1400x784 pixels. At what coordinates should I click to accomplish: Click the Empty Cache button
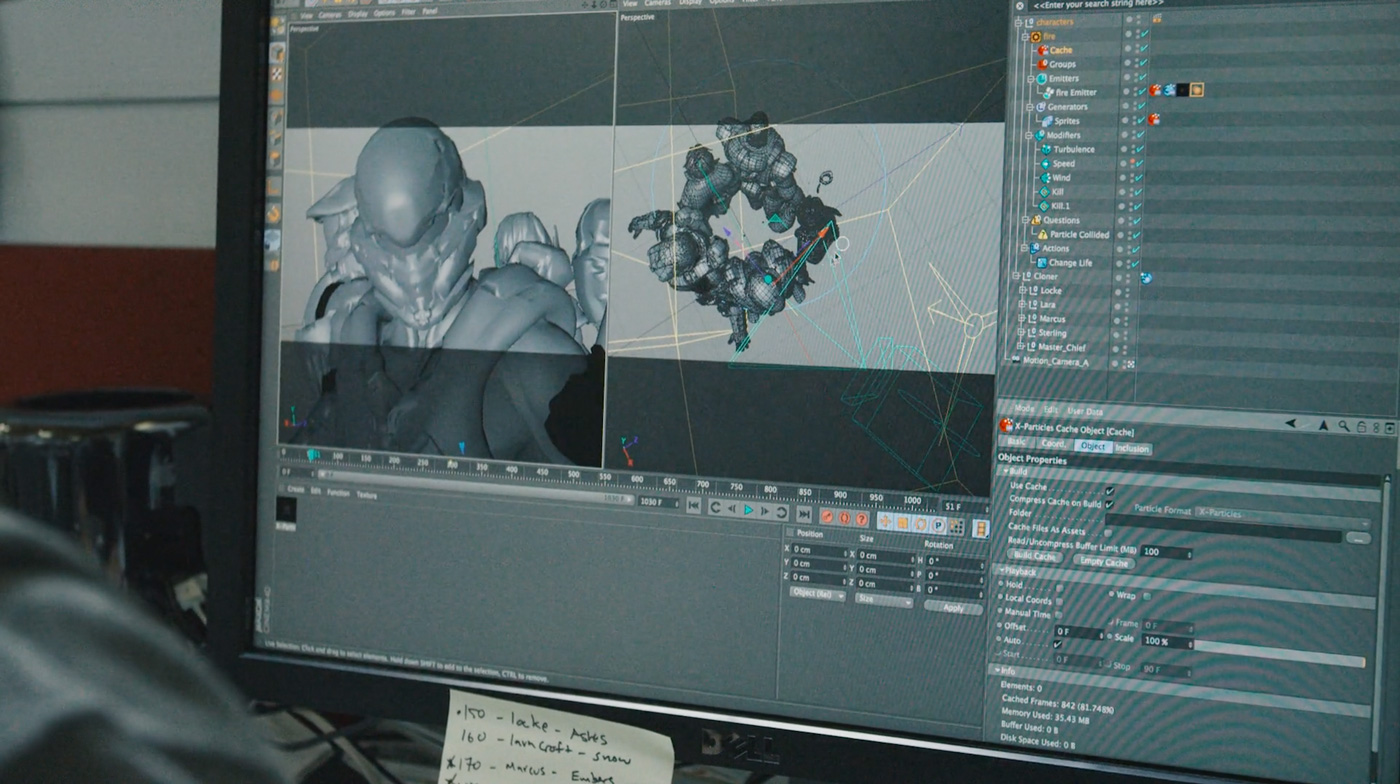click(x=1104, y=562)
